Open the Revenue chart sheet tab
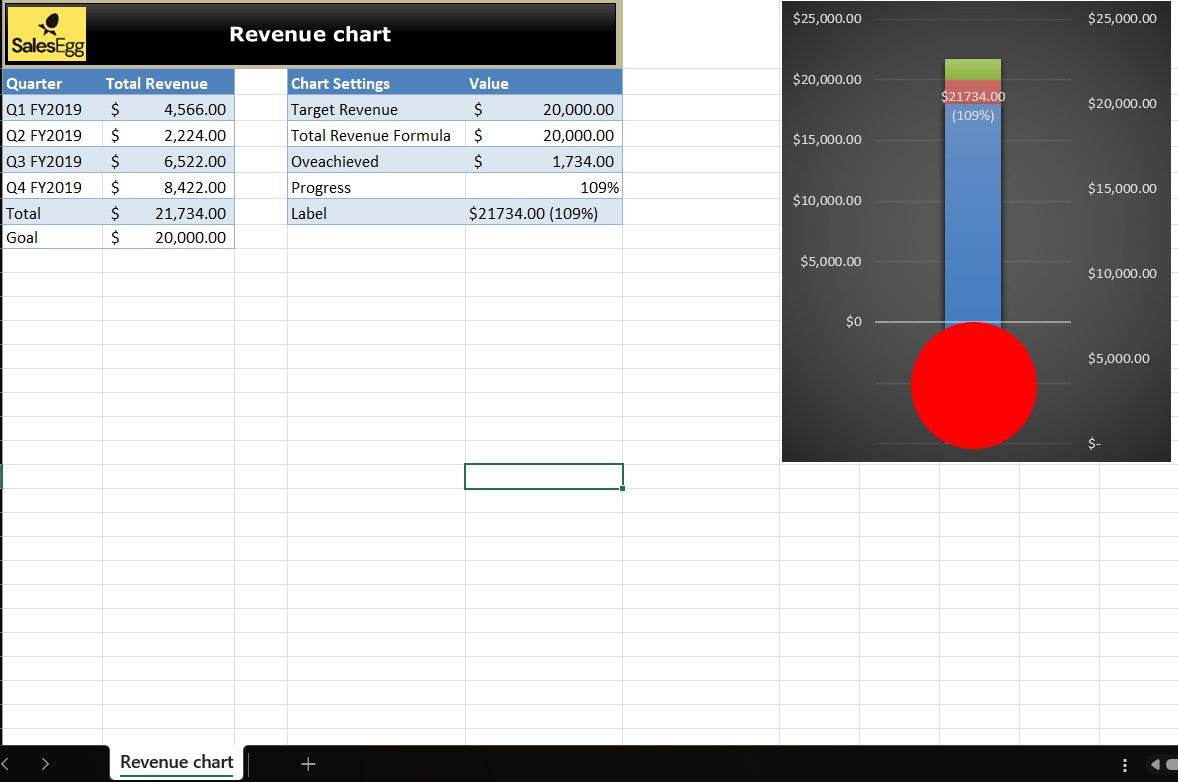Viewport: 1178px width, 782px height. coord(176,762)
